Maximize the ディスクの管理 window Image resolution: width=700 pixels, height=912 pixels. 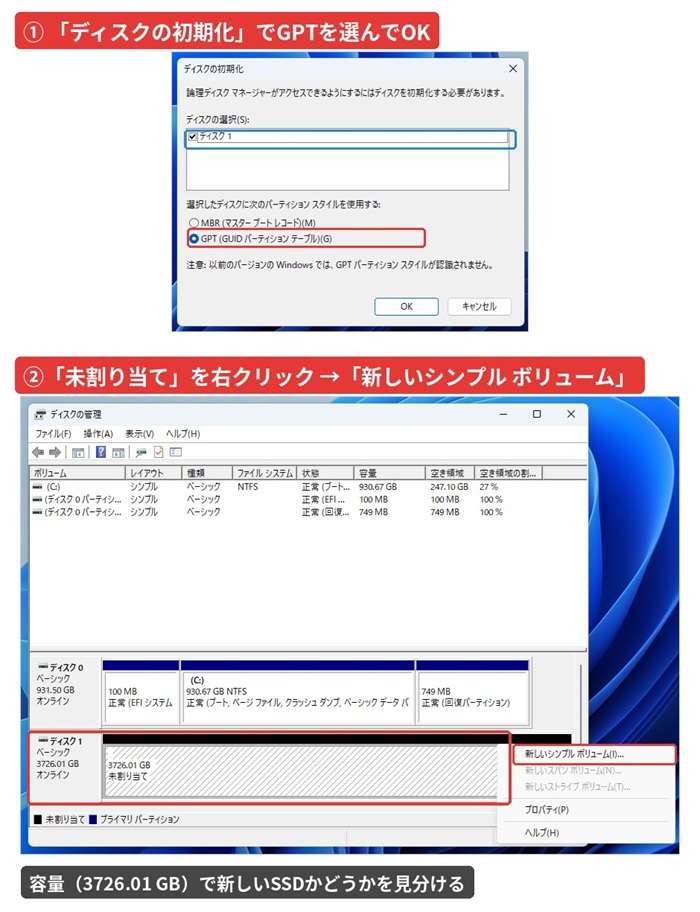537,414
